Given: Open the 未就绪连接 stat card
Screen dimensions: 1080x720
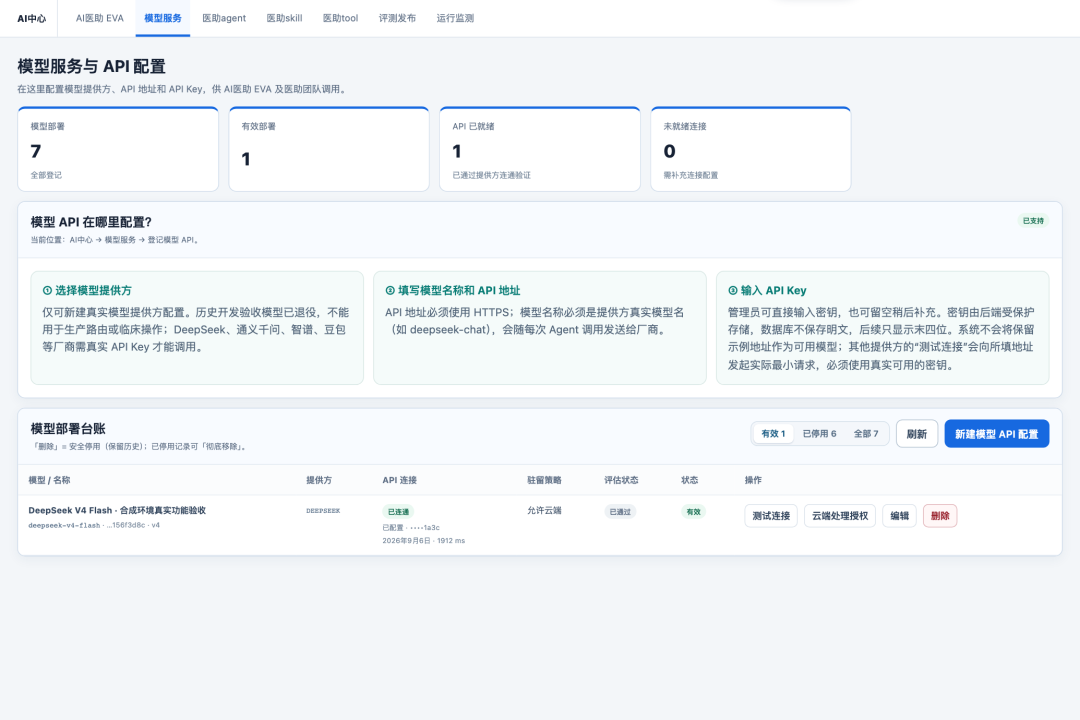Looking at the screenshot, I should click(x=751, y=149).
